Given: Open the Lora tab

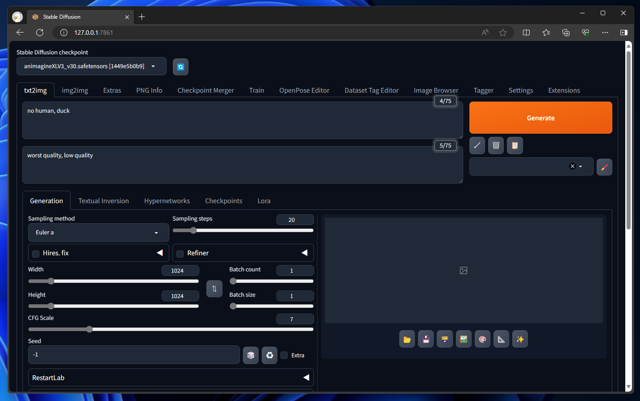Looking at the screenshot, I should coord(264,201).
